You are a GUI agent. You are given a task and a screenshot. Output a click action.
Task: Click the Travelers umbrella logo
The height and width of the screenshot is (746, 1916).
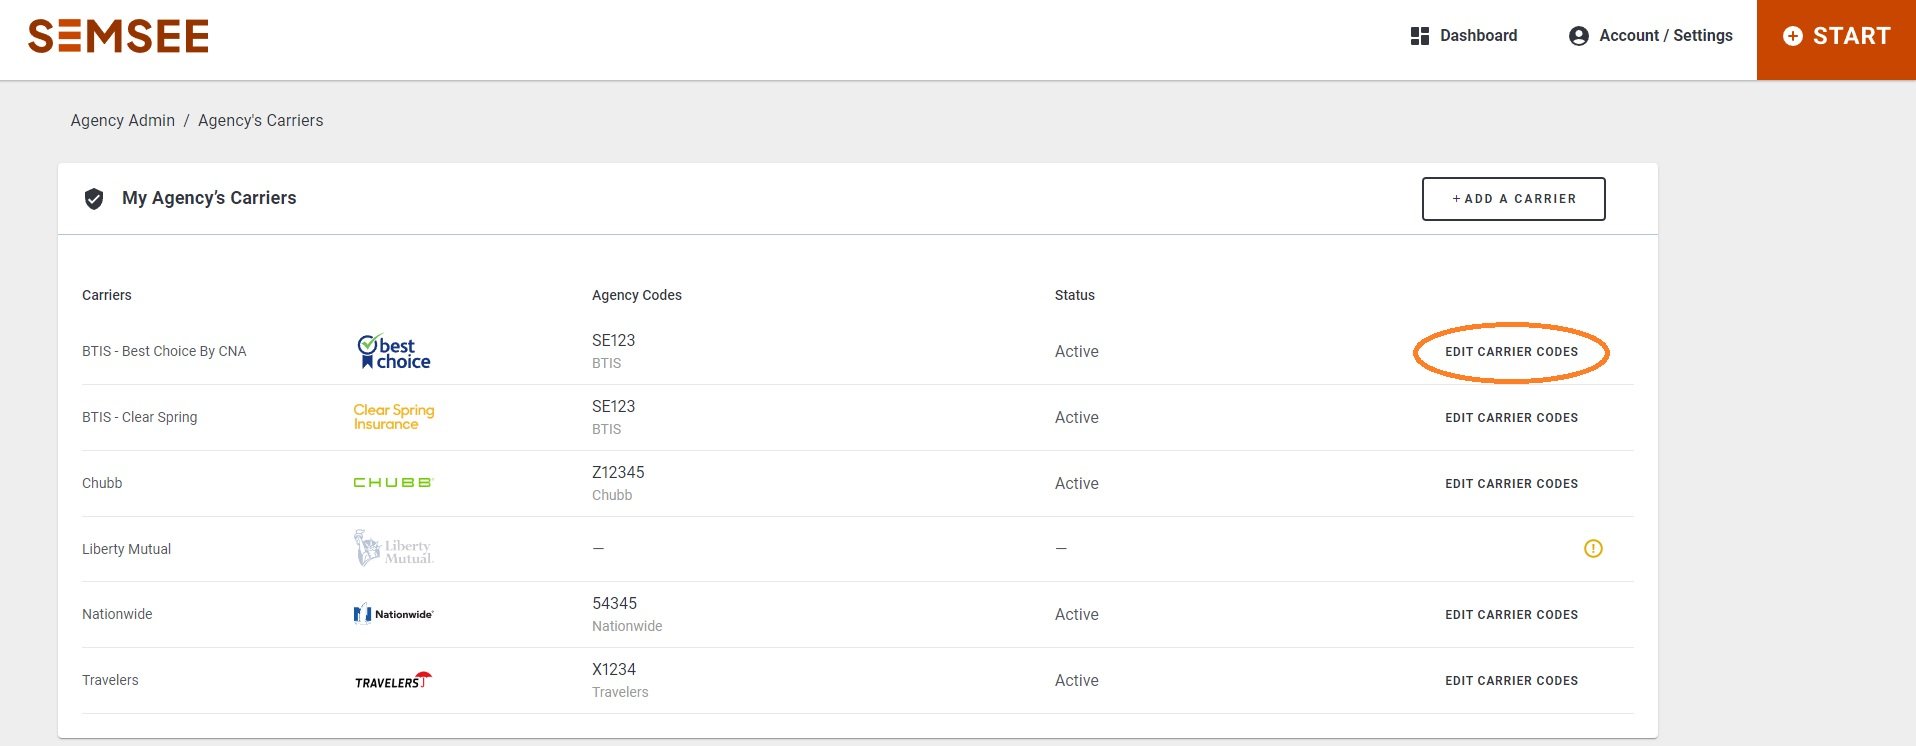coord(394,680)
